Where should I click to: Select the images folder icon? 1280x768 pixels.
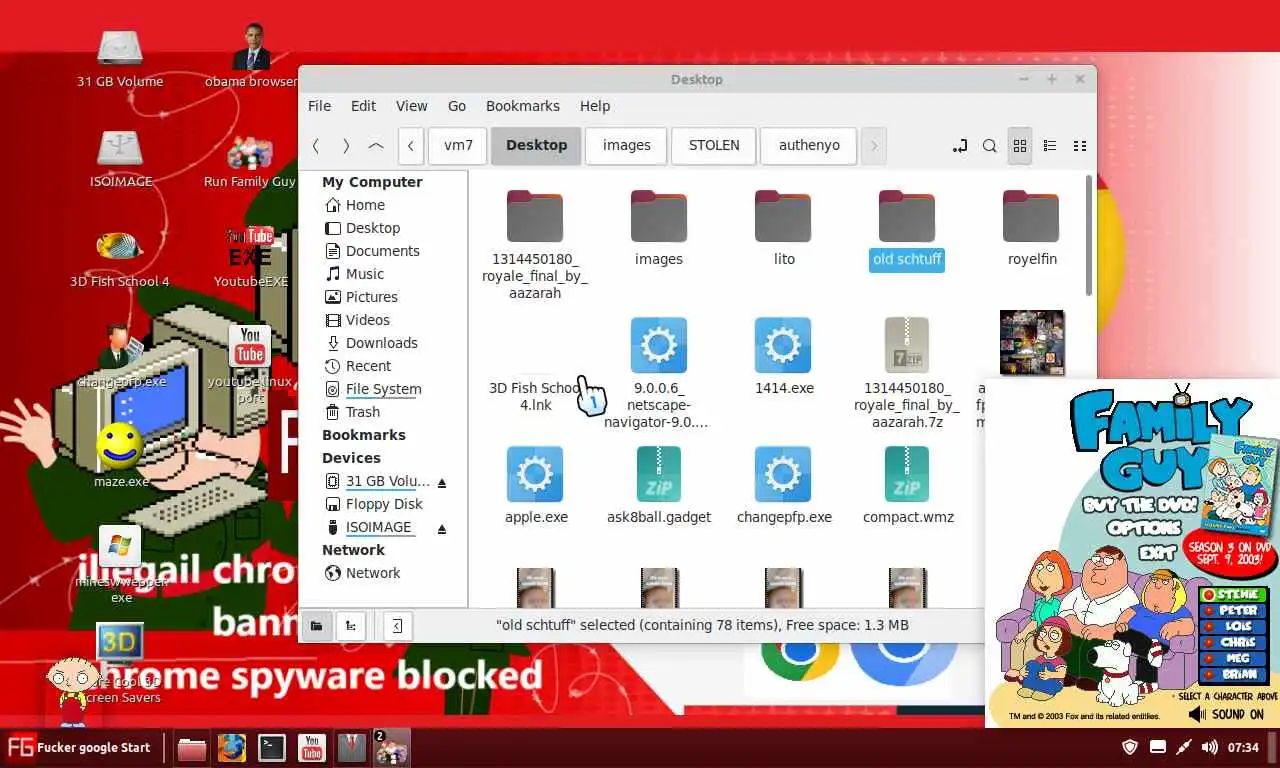point(659,216)
